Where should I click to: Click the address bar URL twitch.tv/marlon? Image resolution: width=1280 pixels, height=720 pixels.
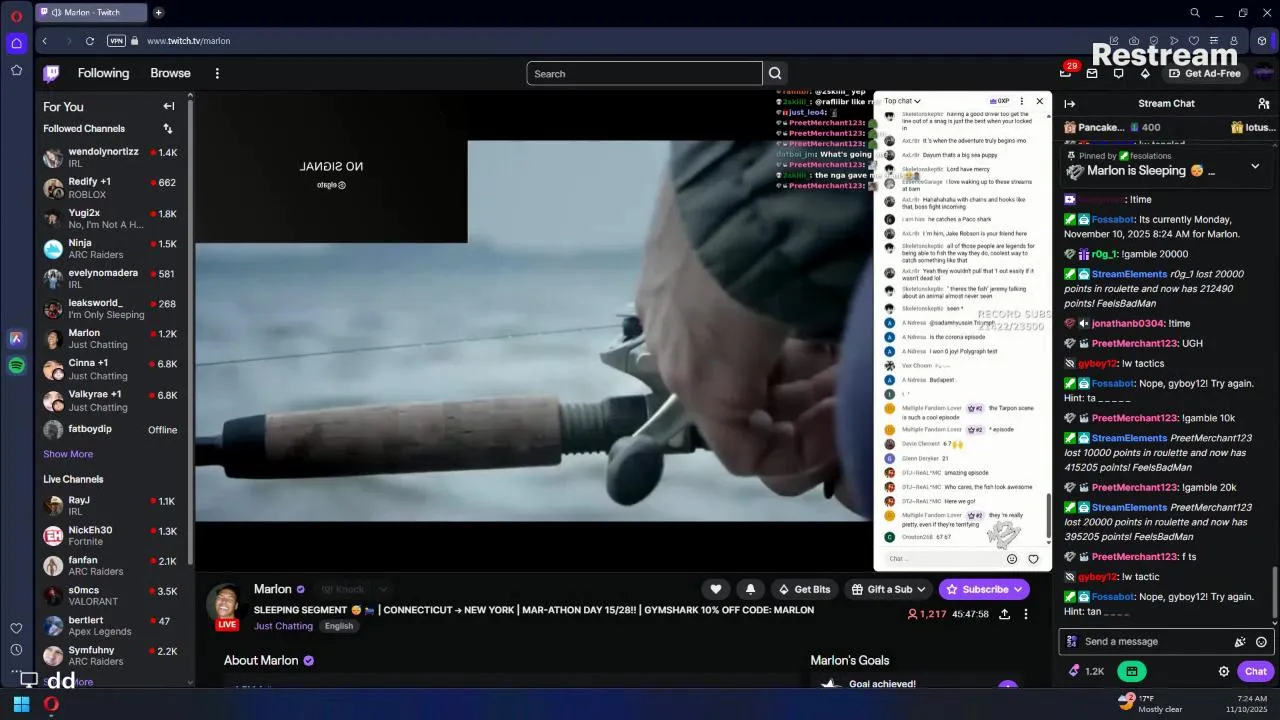pos(188,41)
